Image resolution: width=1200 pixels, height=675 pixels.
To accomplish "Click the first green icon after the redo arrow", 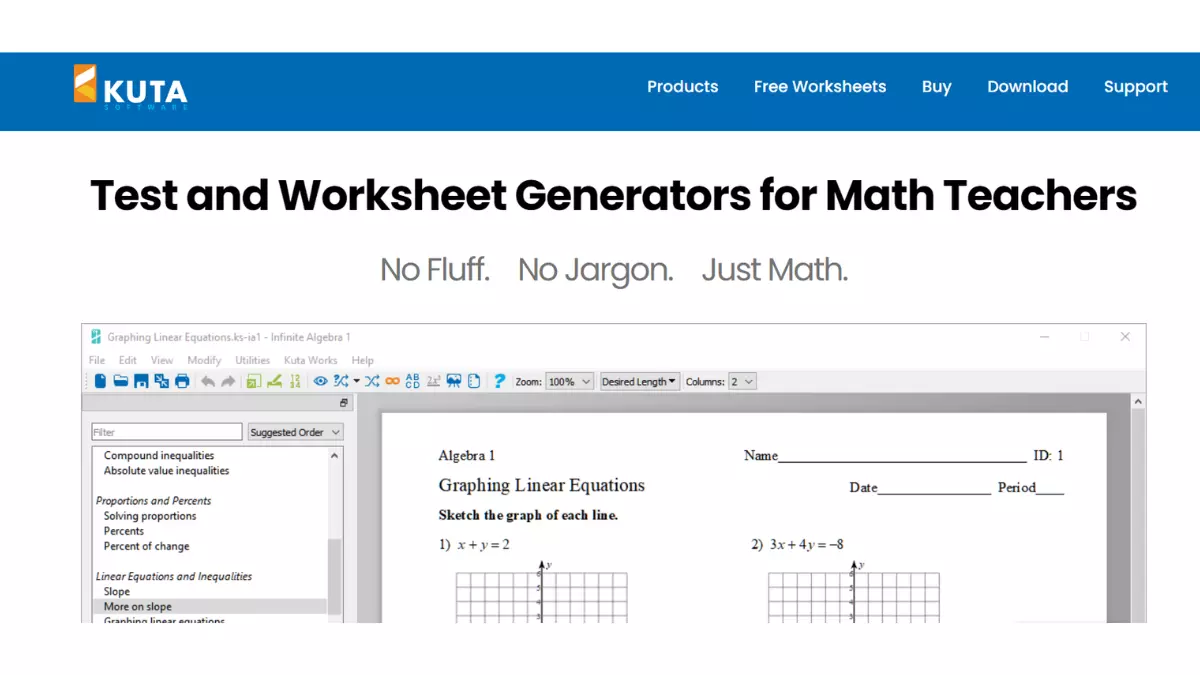I will pyautogui.click(x=253, y=381).
